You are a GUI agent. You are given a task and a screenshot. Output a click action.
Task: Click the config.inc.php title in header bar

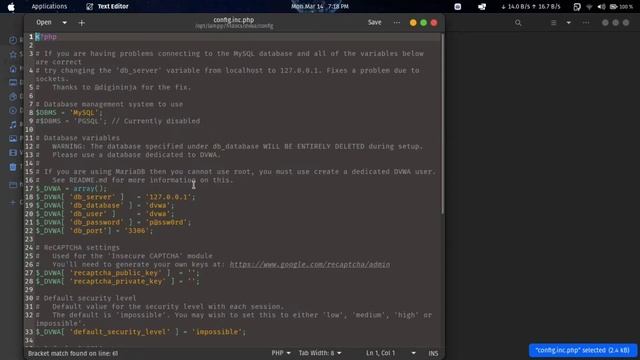click(x=234, y=20)
